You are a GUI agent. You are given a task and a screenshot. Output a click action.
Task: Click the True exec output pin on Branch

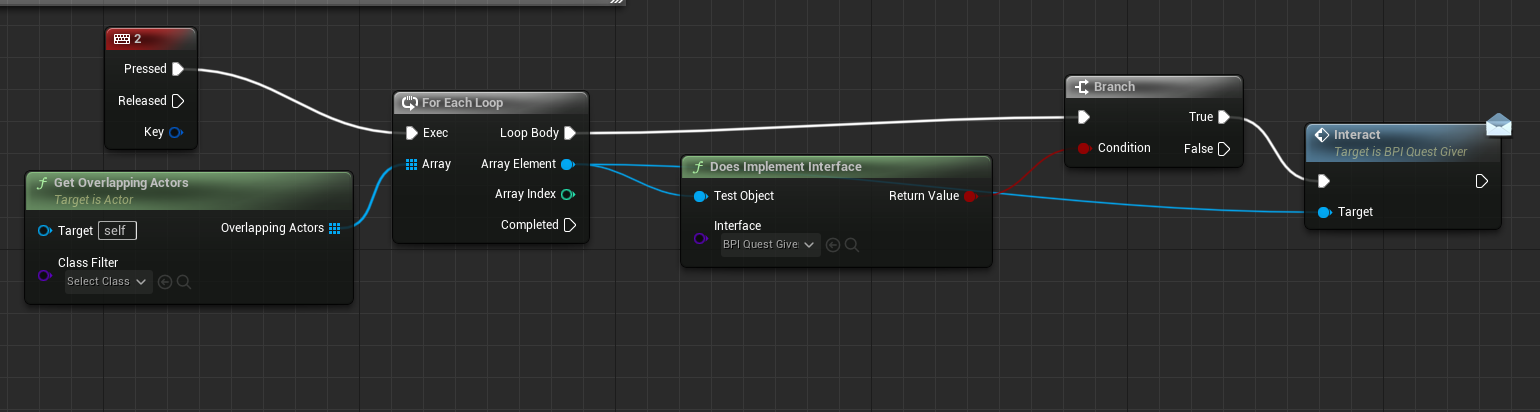pos(1224,117)
